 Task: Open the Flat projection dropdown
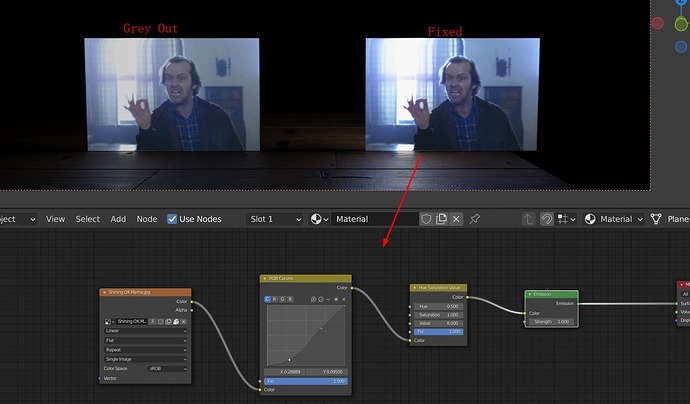[x=146, y=341]
